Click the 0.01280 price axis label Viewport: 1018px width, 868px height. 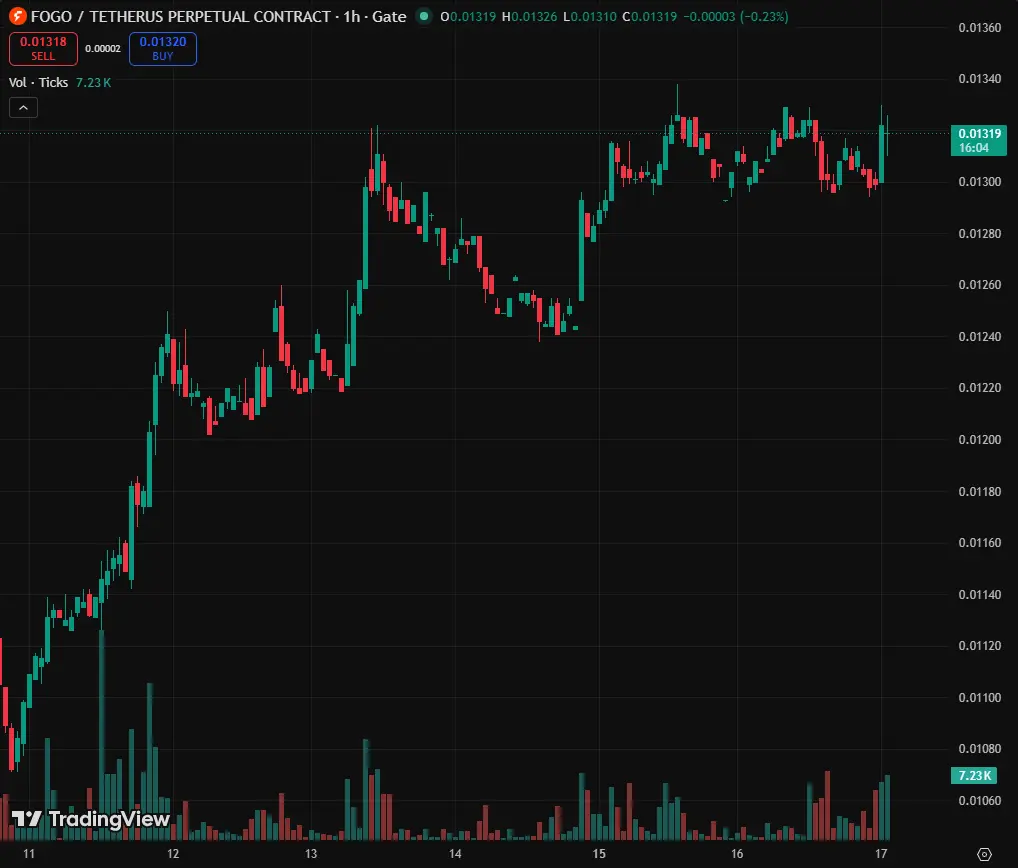(x=980, y=233)
